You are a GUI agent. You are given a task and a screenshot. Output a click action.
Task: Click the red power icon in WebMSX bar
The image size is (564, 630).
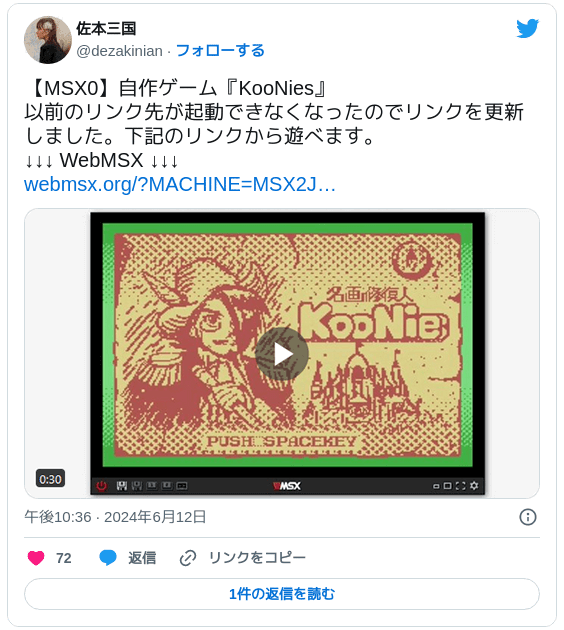(x=101, y=486)
